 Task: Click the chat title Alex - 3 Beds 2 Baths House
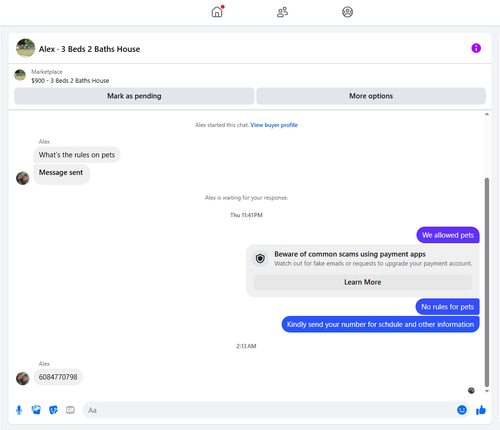tap(89, 49)
